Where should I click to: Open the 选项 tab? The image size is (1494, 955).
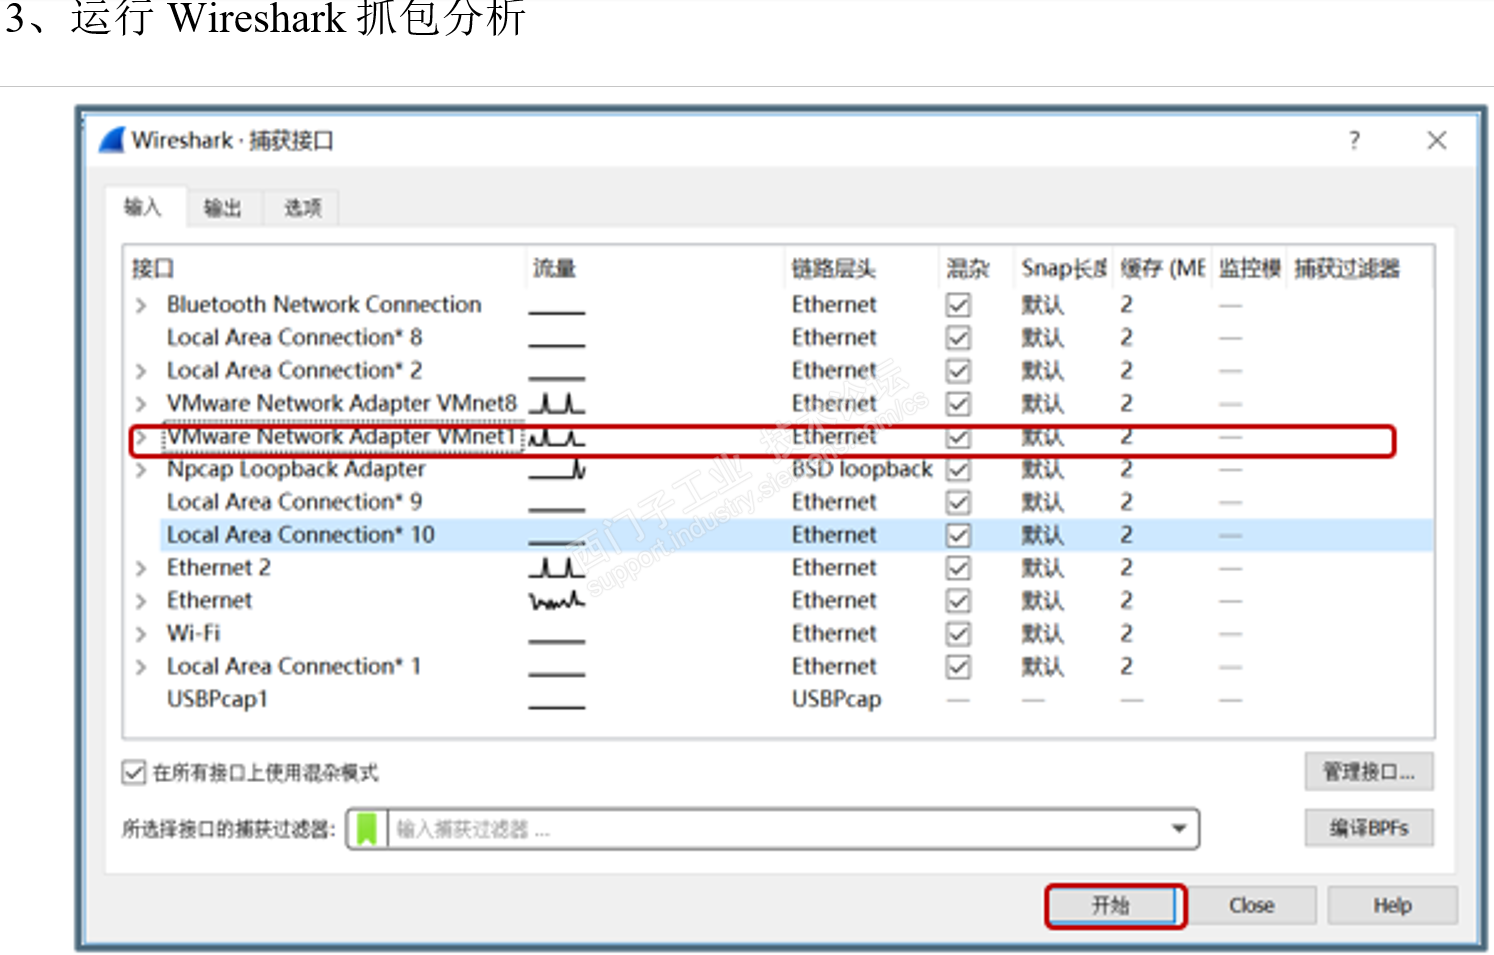point(302,208)
